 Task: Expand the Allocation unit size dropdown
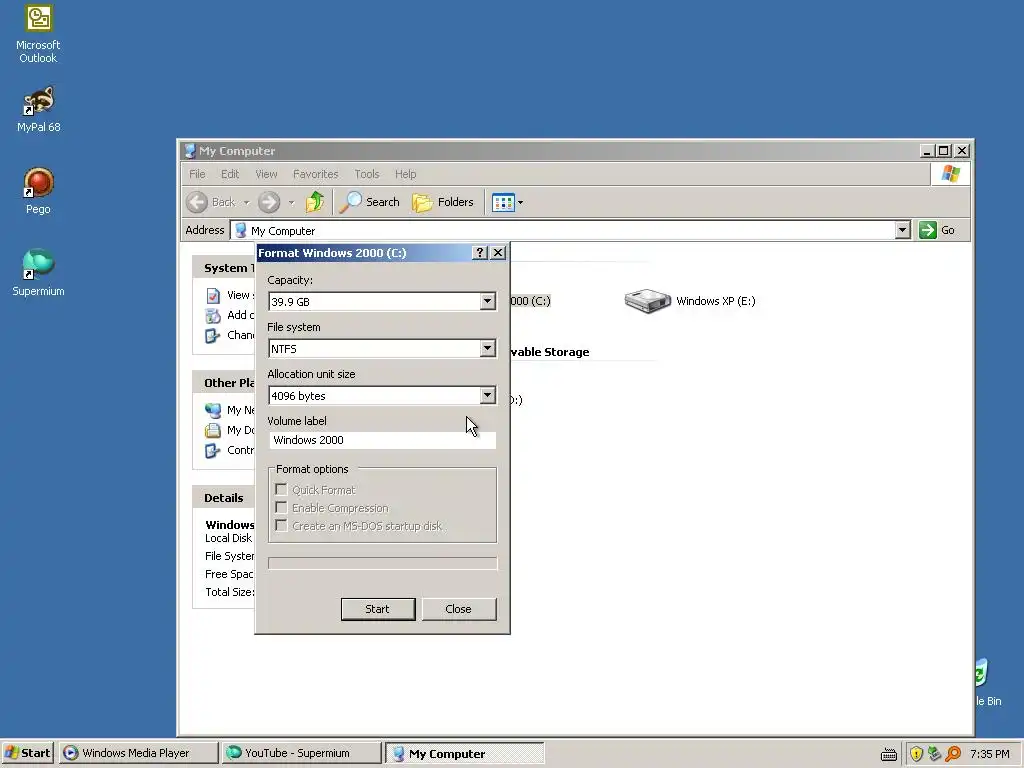[487, 395]
